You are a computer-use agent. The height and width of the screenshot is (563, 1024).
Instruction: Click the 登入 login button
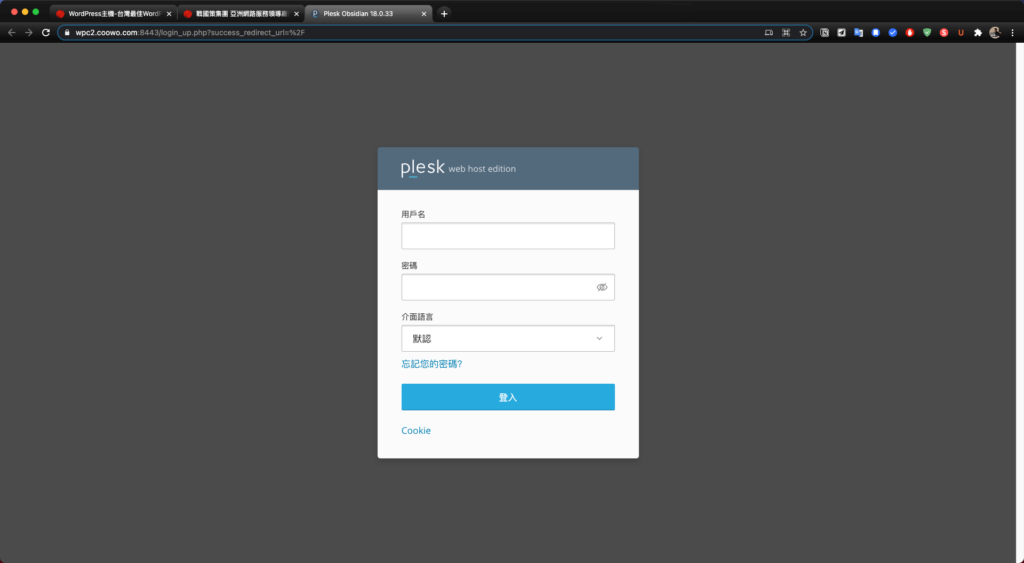508,397
